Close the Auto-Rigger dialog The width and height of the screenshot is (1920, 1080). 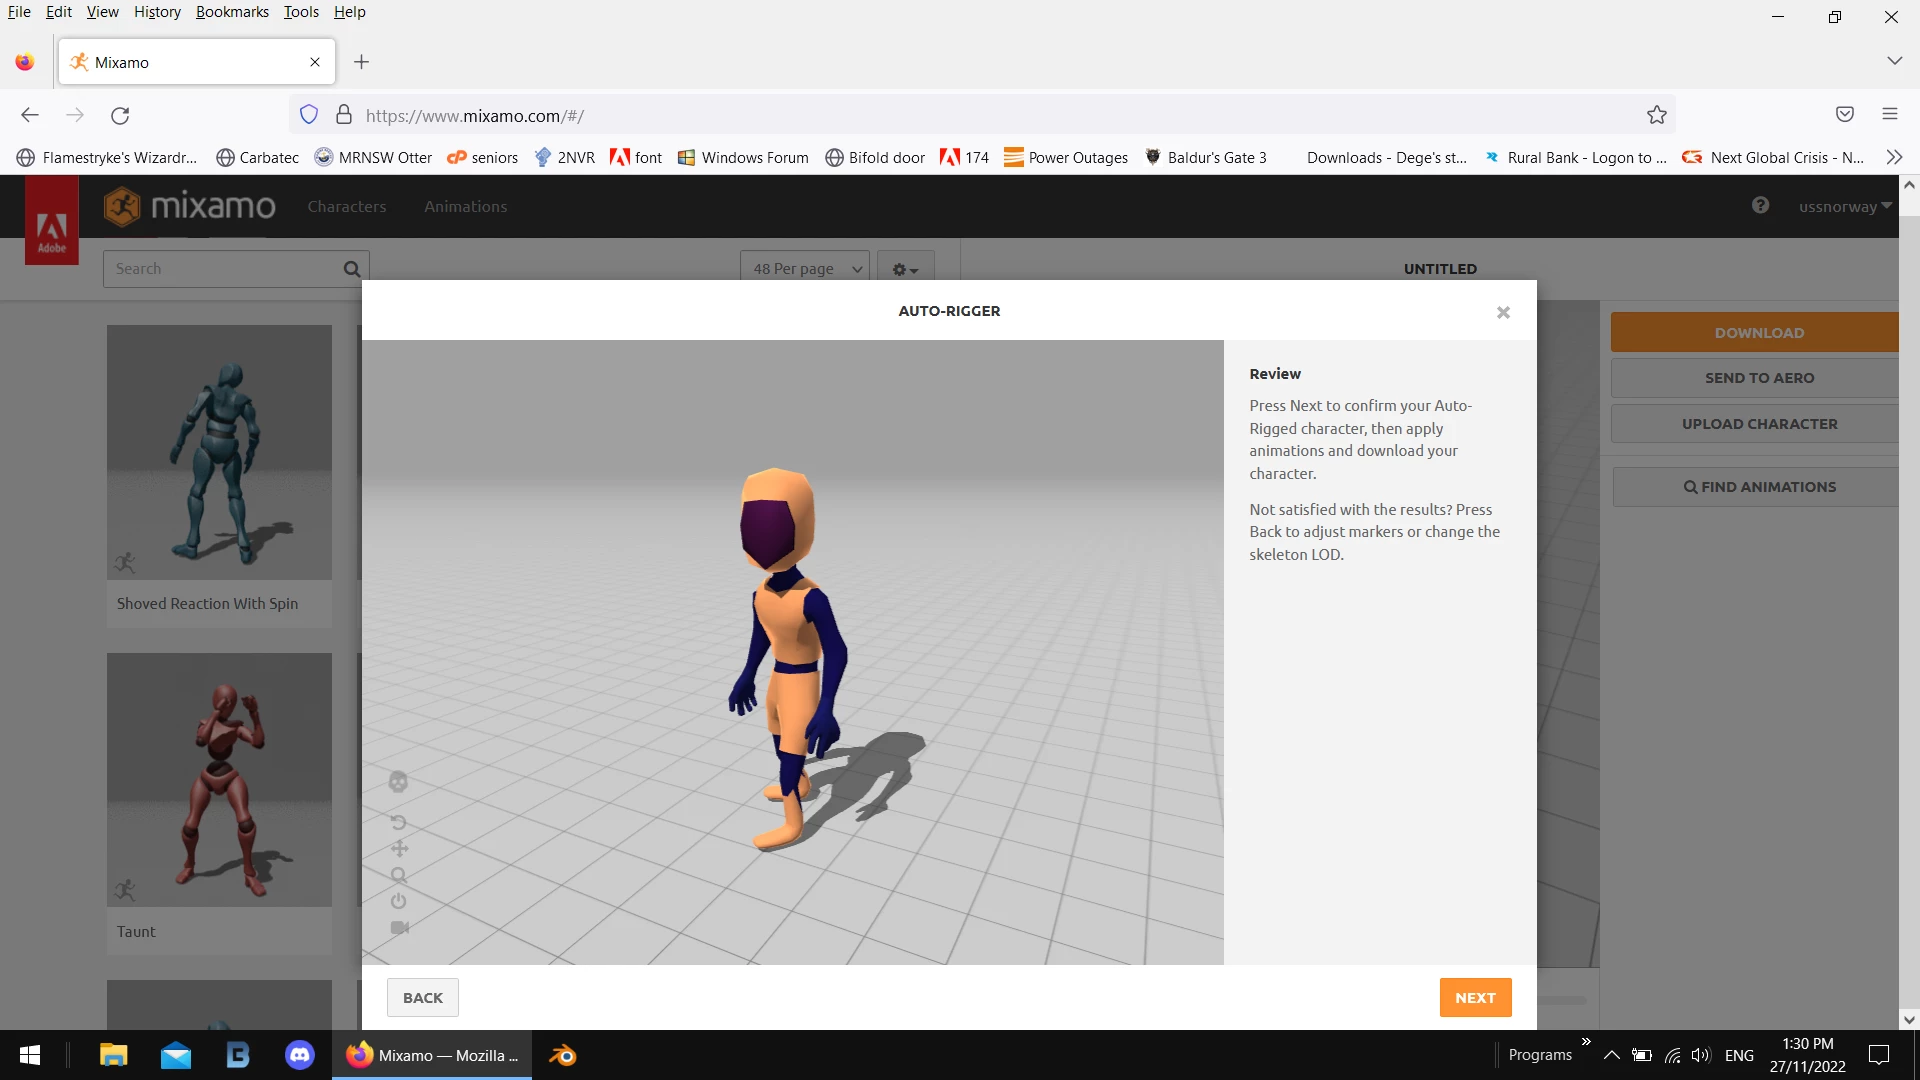point(1502,313)
